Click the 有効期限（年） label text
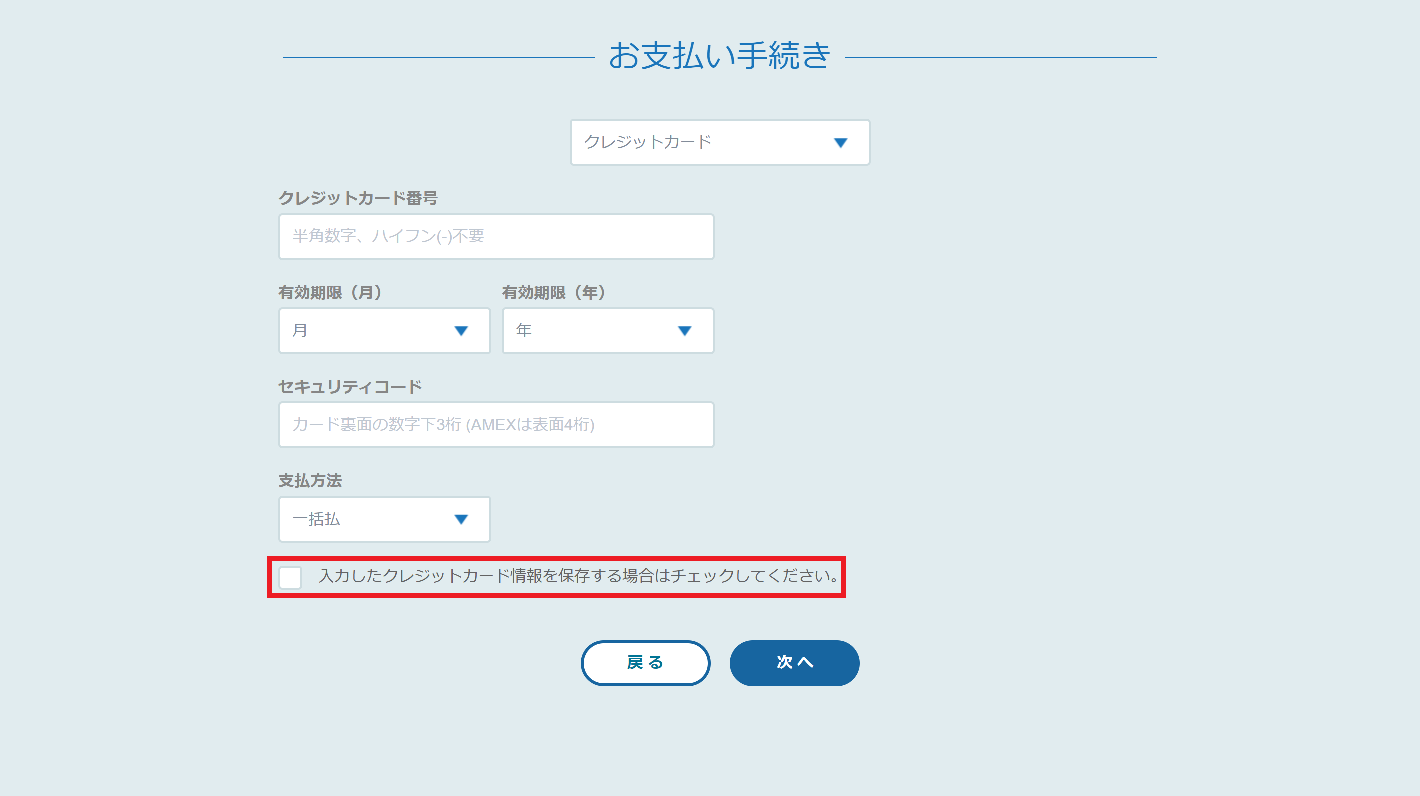The image size is (1420, 796). click(x=555, y=292)
